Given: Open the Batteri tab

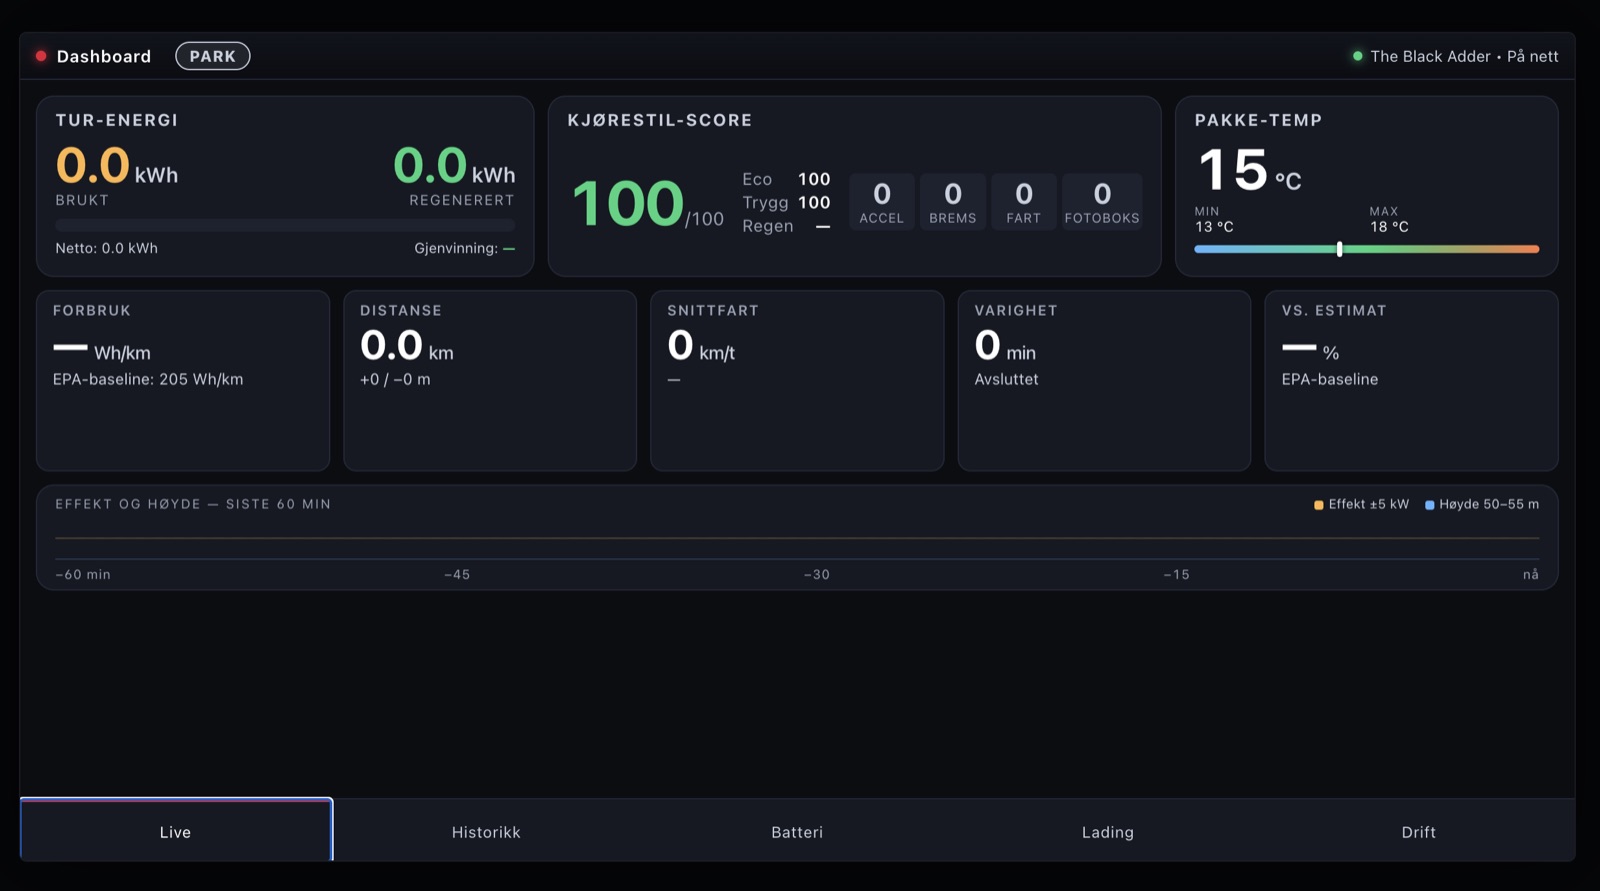Looking at the screenshot, I should pos(797,830).
